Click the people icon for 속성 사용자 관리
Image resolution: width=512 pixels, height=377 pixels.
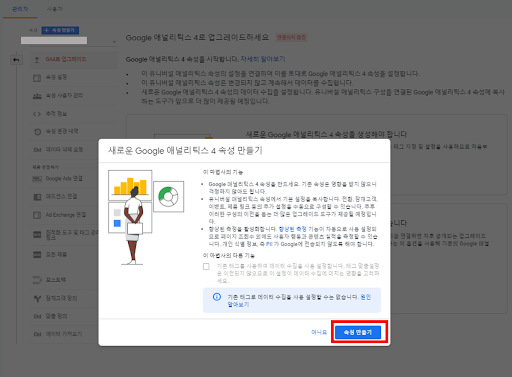coord(37,96)
